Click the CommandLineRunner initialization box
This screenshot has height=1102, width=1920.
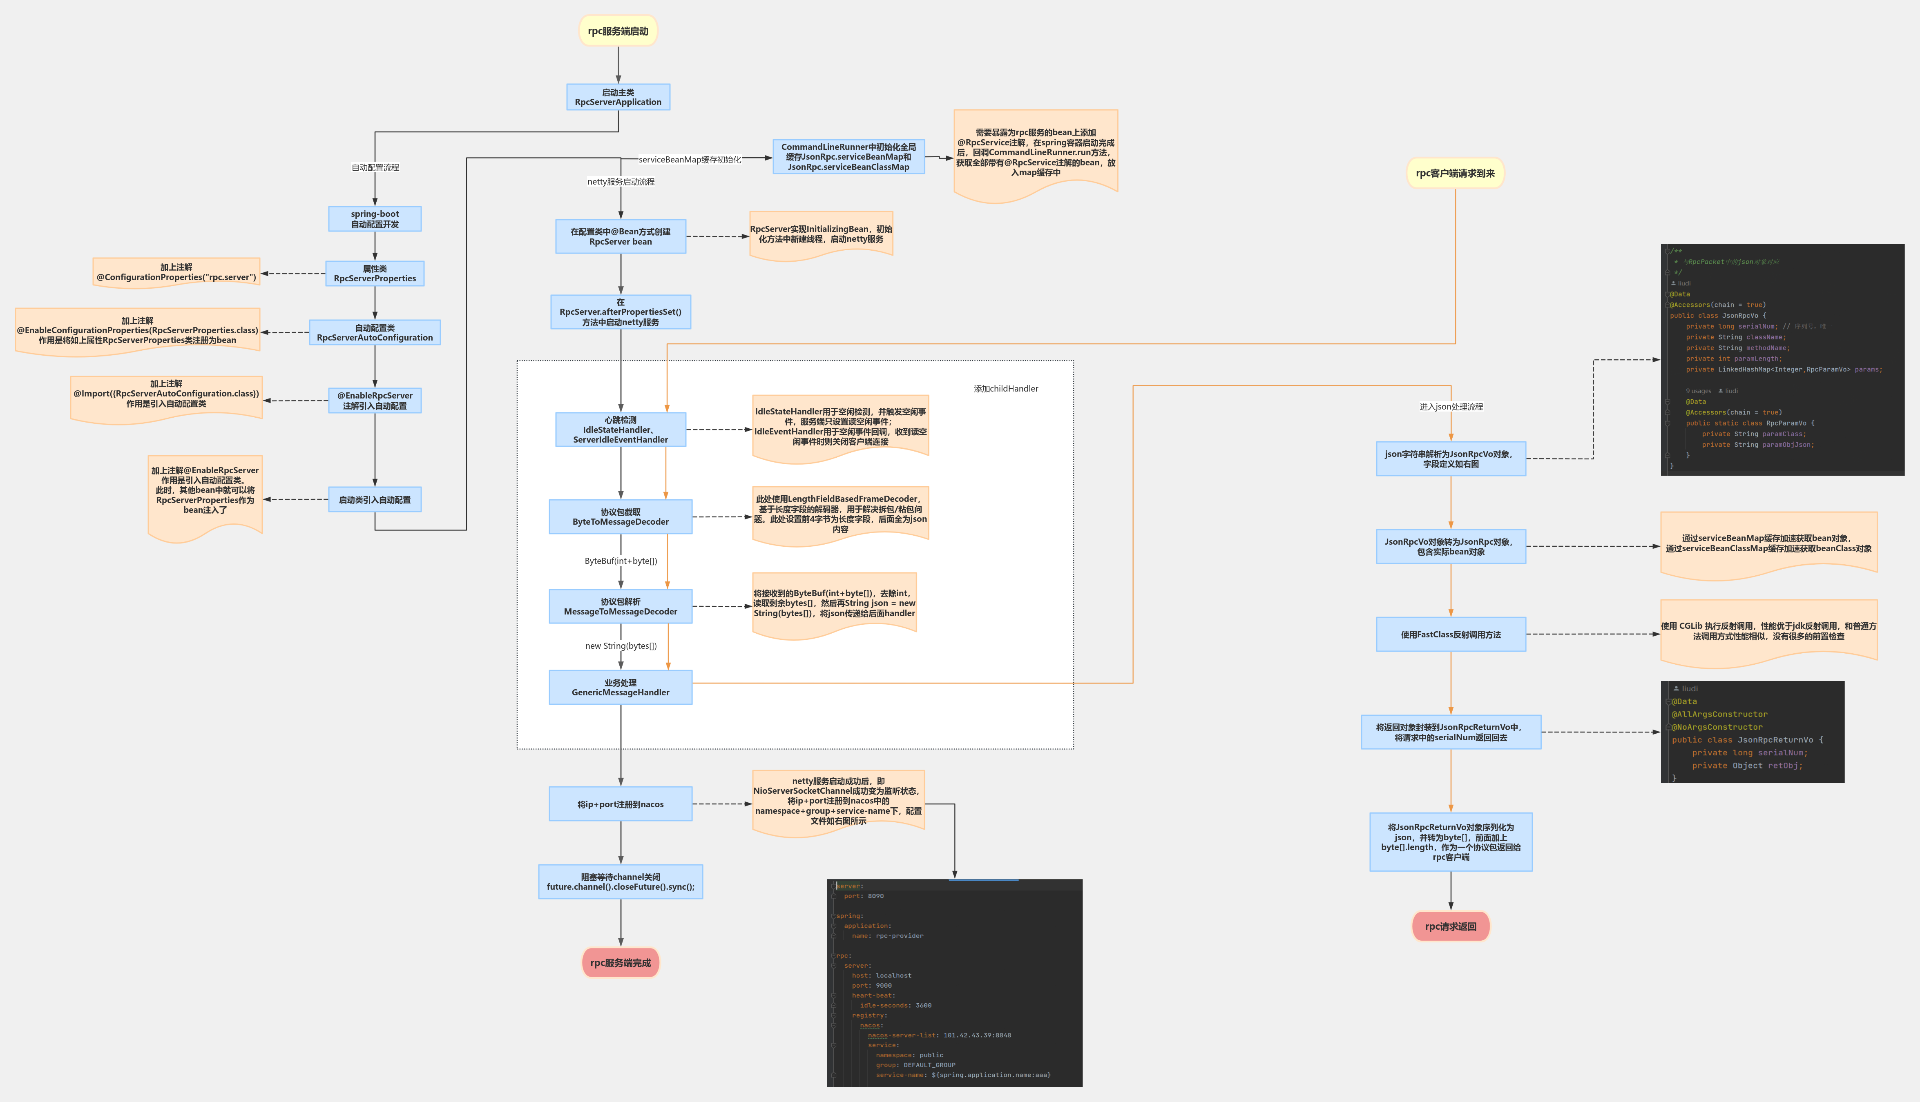[848, 157]
